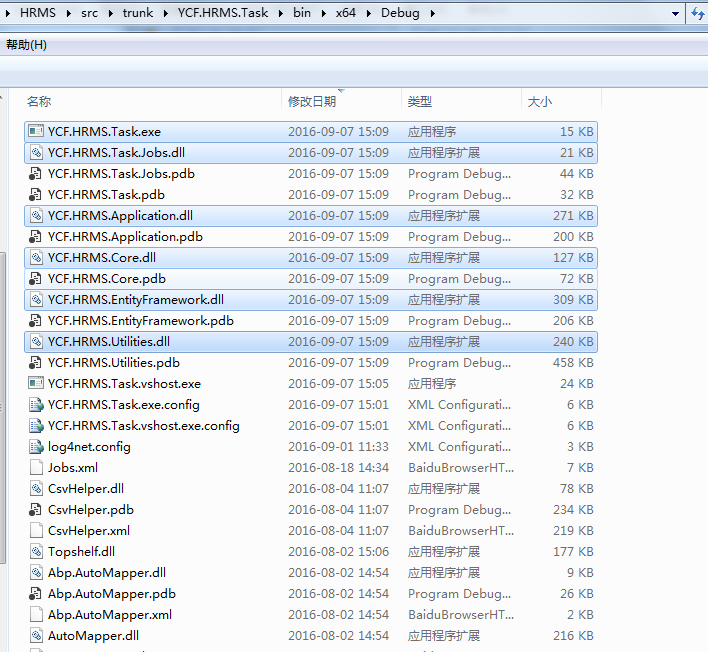Jump to x64 folder in breadcrumb
Image resolution: width=708 pixels, height=652 pixels.
pos(345,13)
